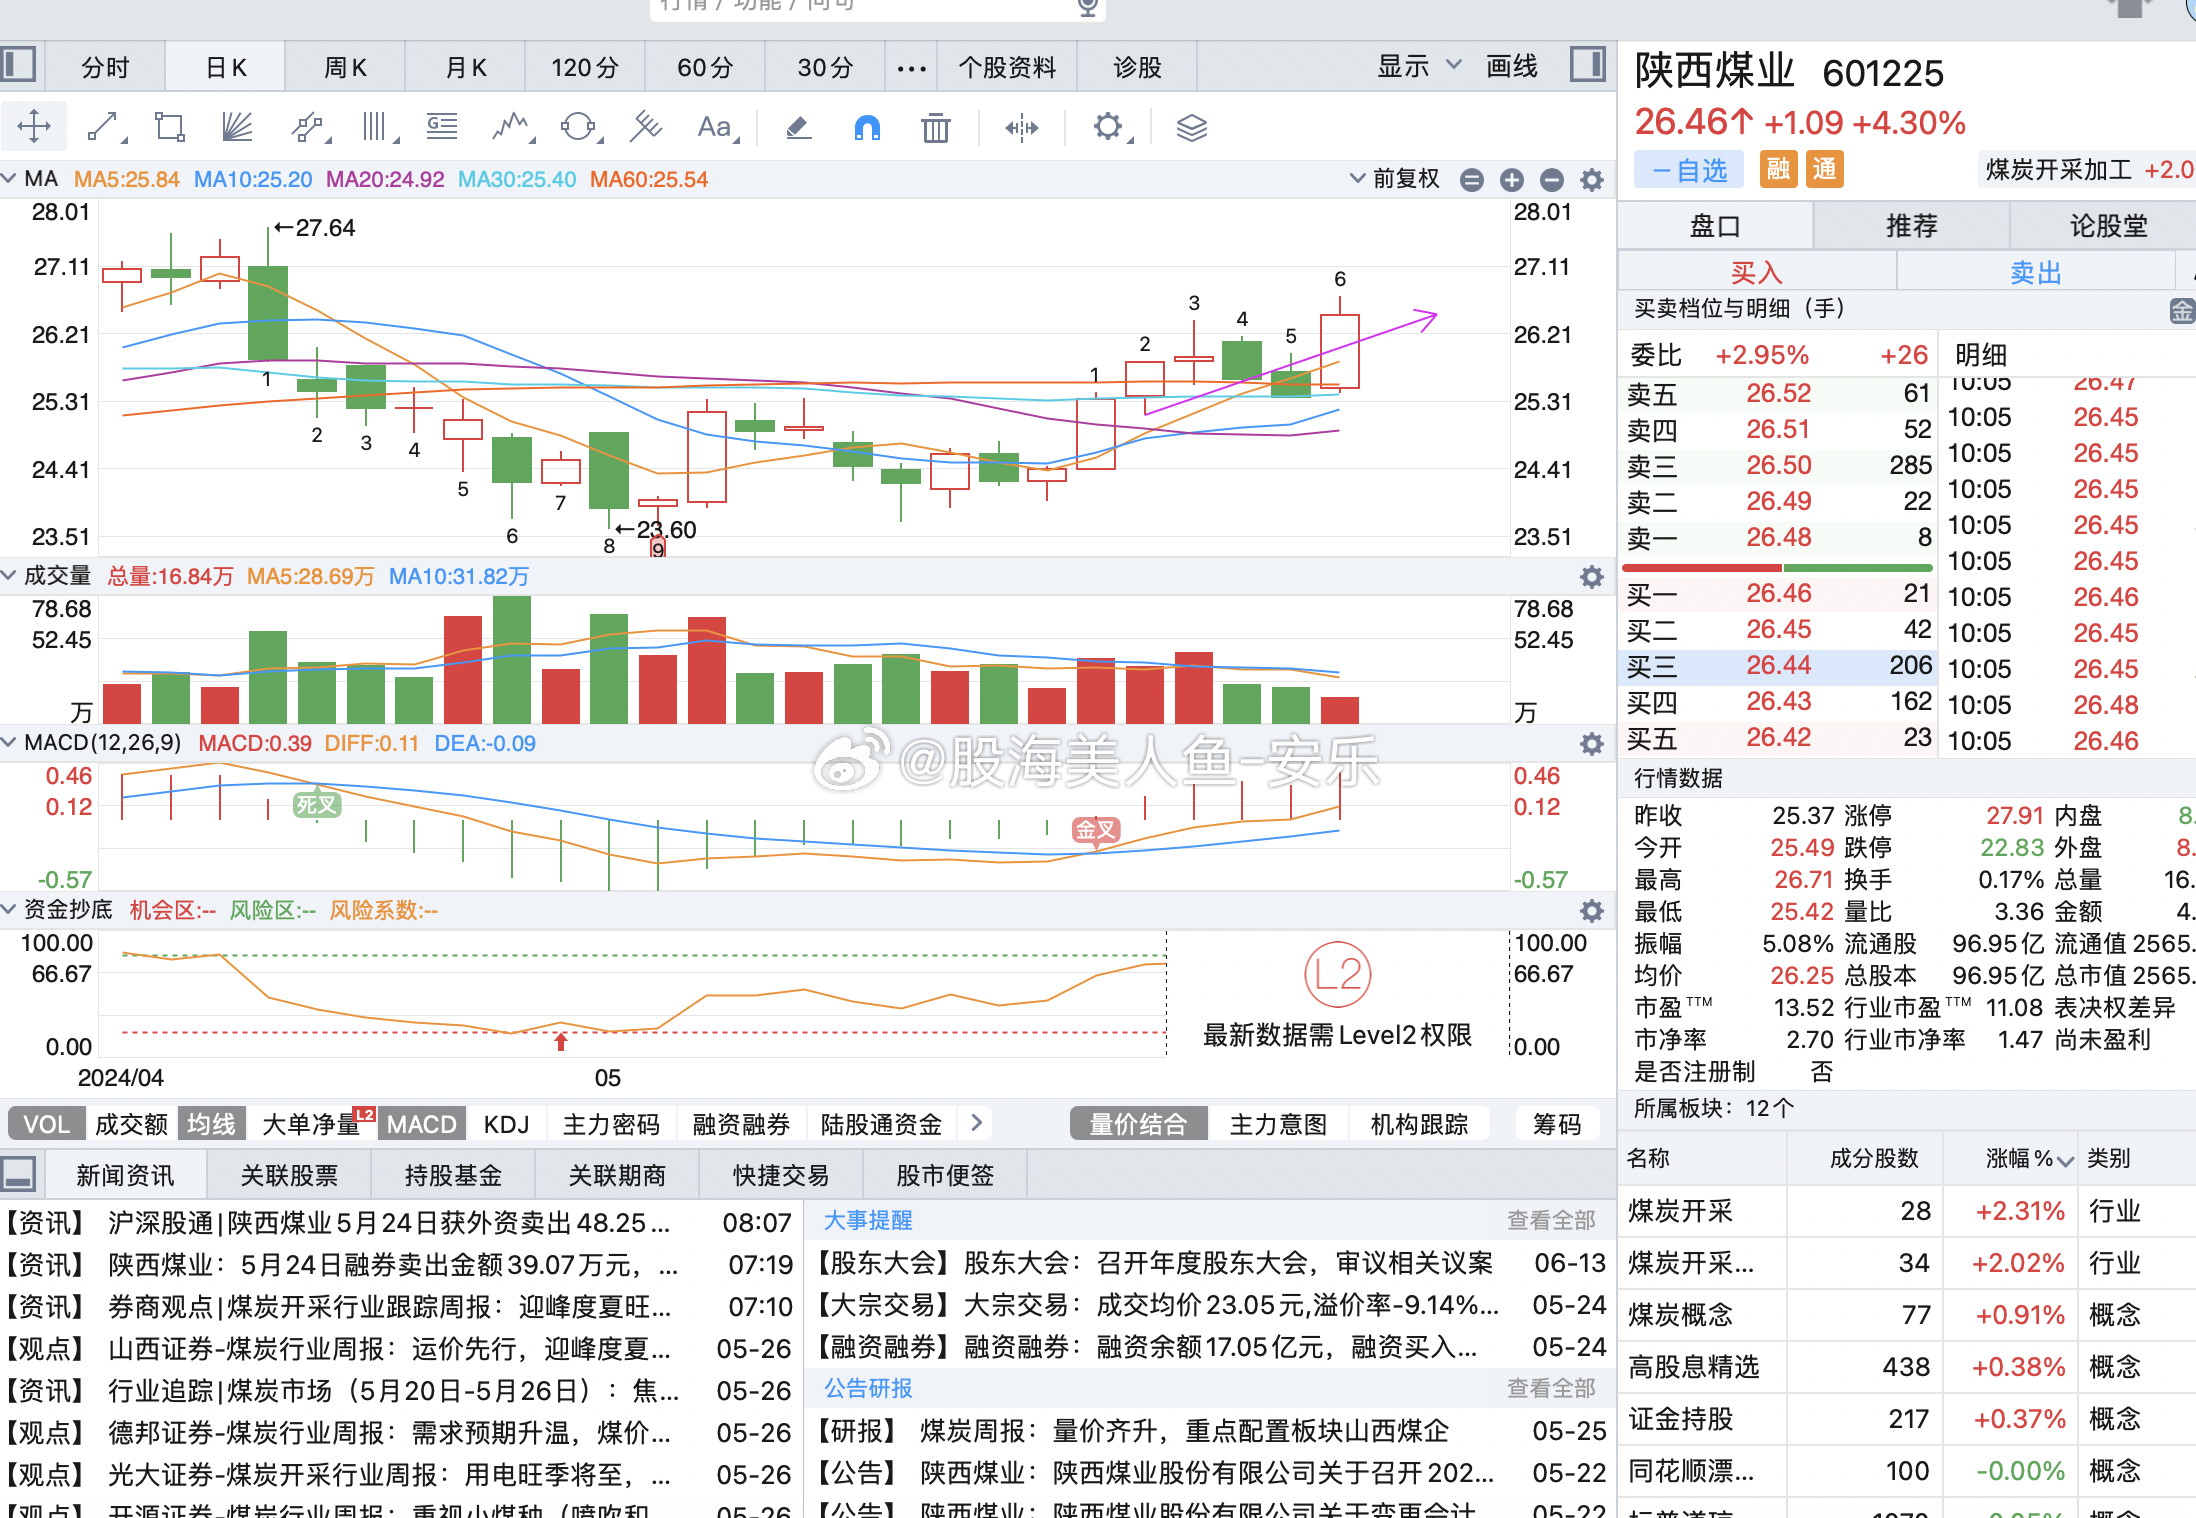The height and width of the screenshot is (1518, 2196).
Task: Open the 筹码 chip distribution button
Action: coord(1557,1123)
